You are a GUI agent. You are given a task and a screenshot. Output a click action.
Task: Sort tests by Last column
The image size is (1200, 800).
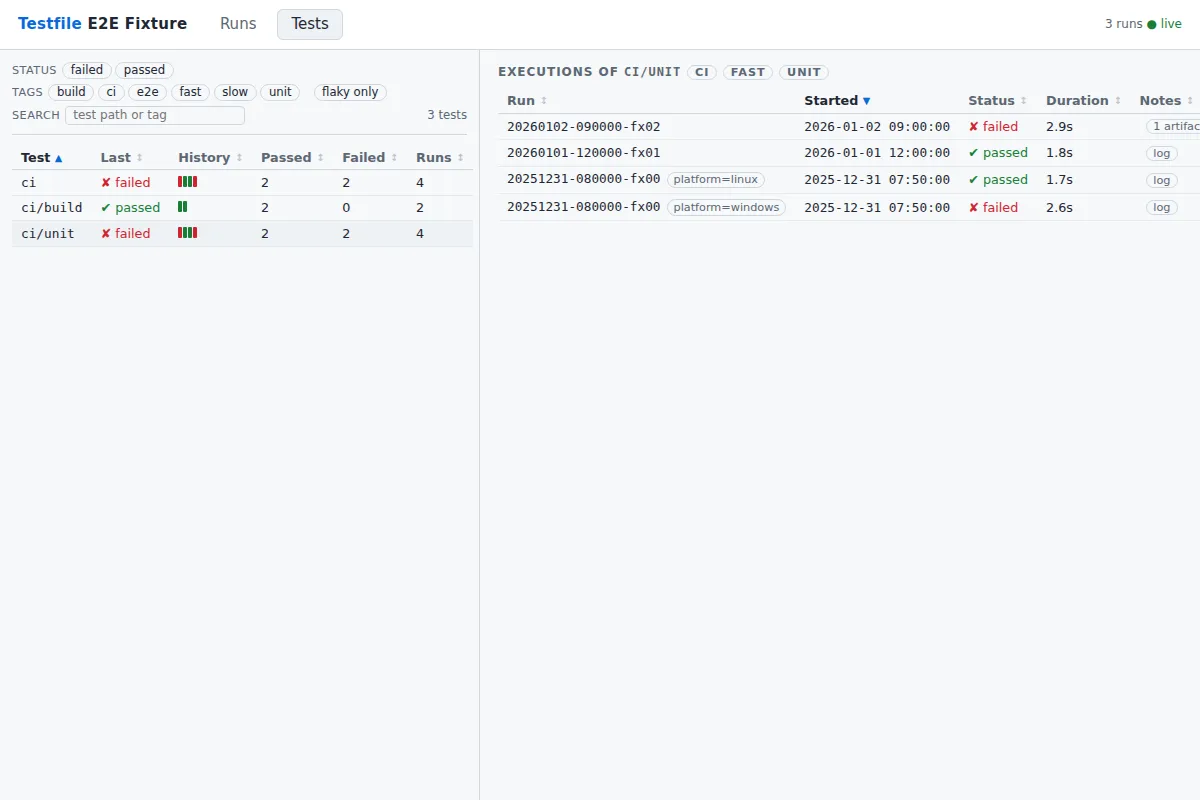(122, 158)
